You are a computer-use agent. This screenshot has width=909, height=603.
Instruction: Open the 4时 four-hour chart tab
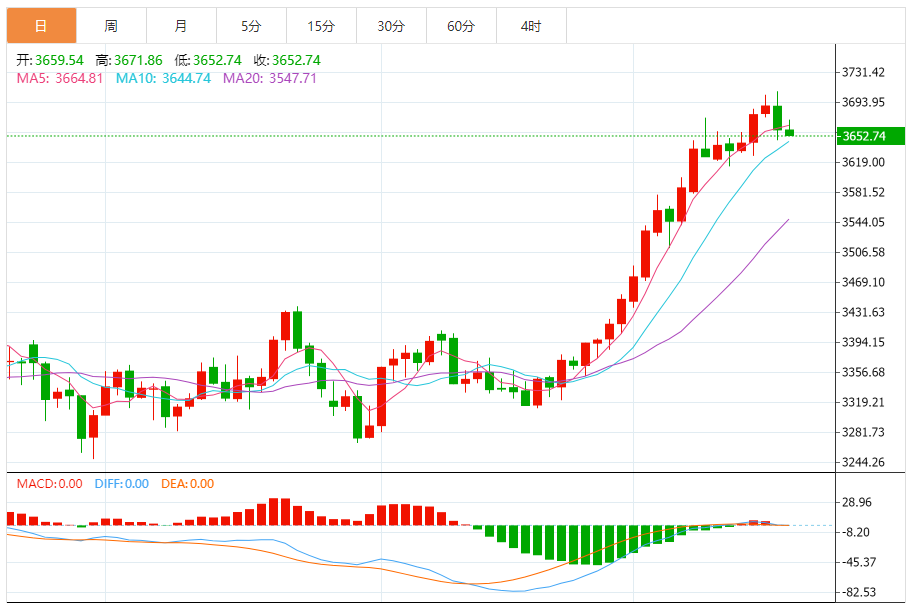click(x=531, y=26)
